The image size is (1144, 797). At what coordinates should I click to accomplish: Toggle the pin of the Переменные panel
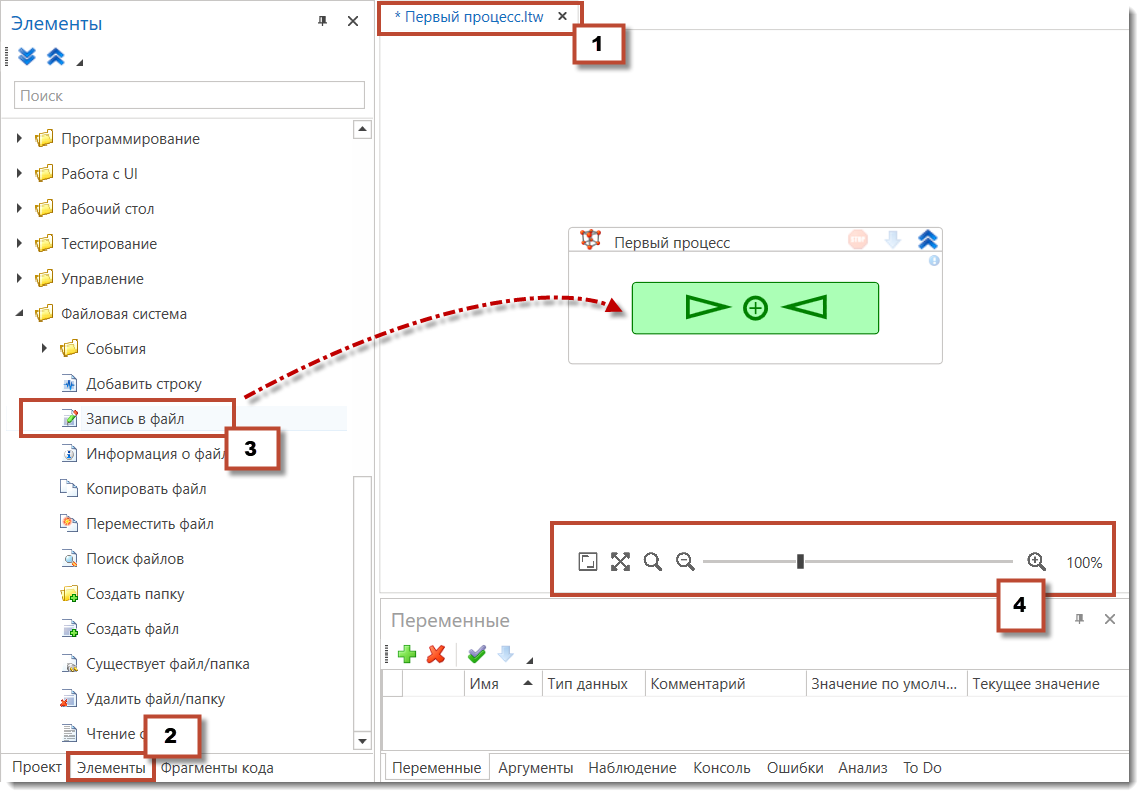click(1079, 619)
